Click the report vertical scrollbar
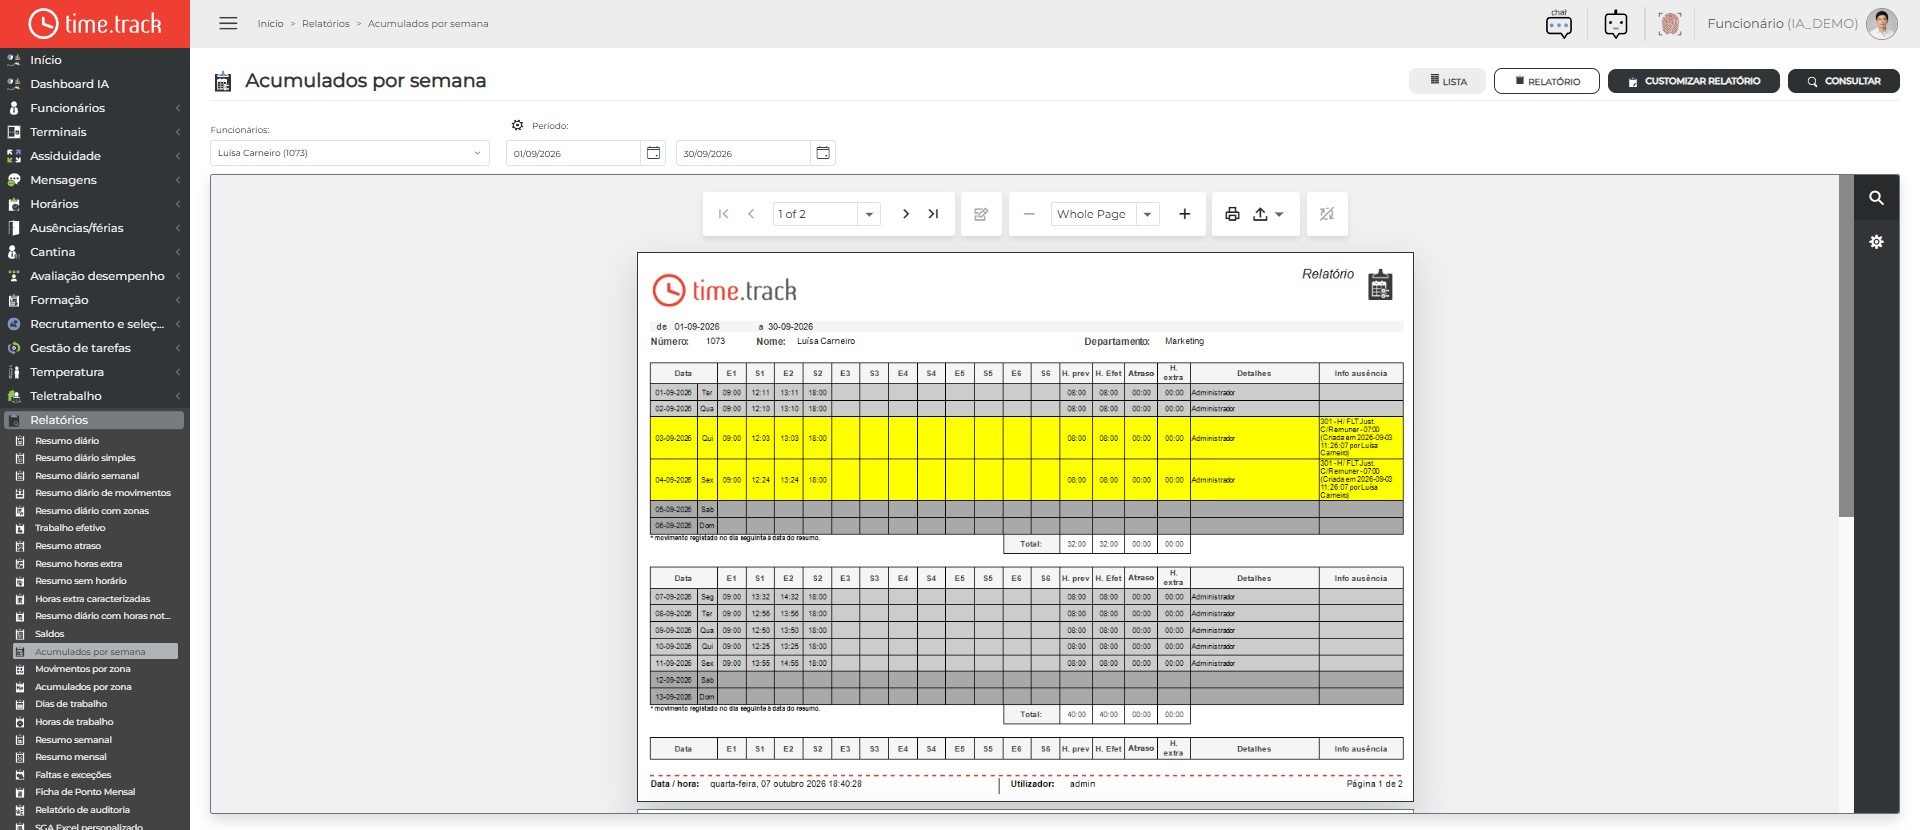The image size is (1920, 830). (1846, 346)
